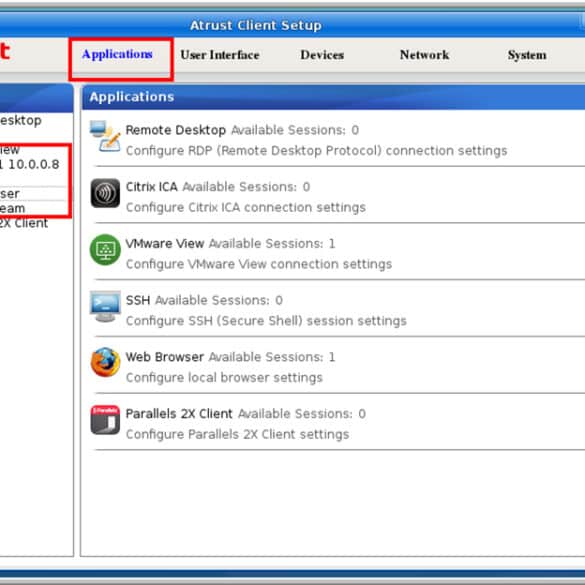
Task: Click 'Available Sessions: 0' beside Remote Desktop
Action: [295, 130]
